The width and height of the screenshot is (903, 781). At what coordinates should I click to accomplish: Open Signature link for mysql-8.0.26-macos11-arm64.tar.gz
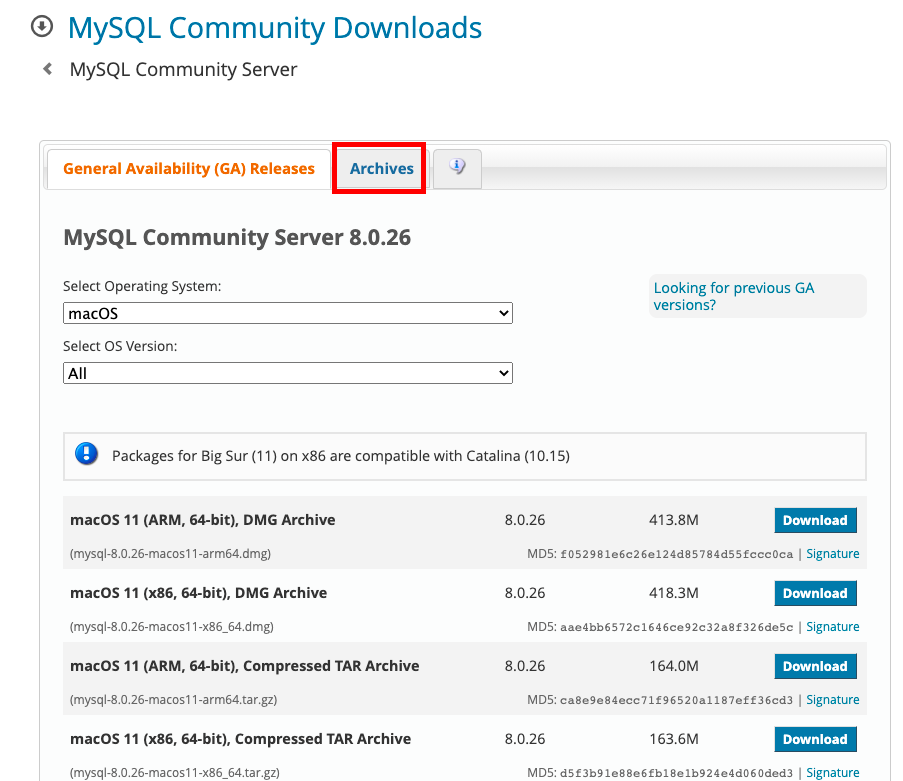pyautogui.click(x=832, y=700)
